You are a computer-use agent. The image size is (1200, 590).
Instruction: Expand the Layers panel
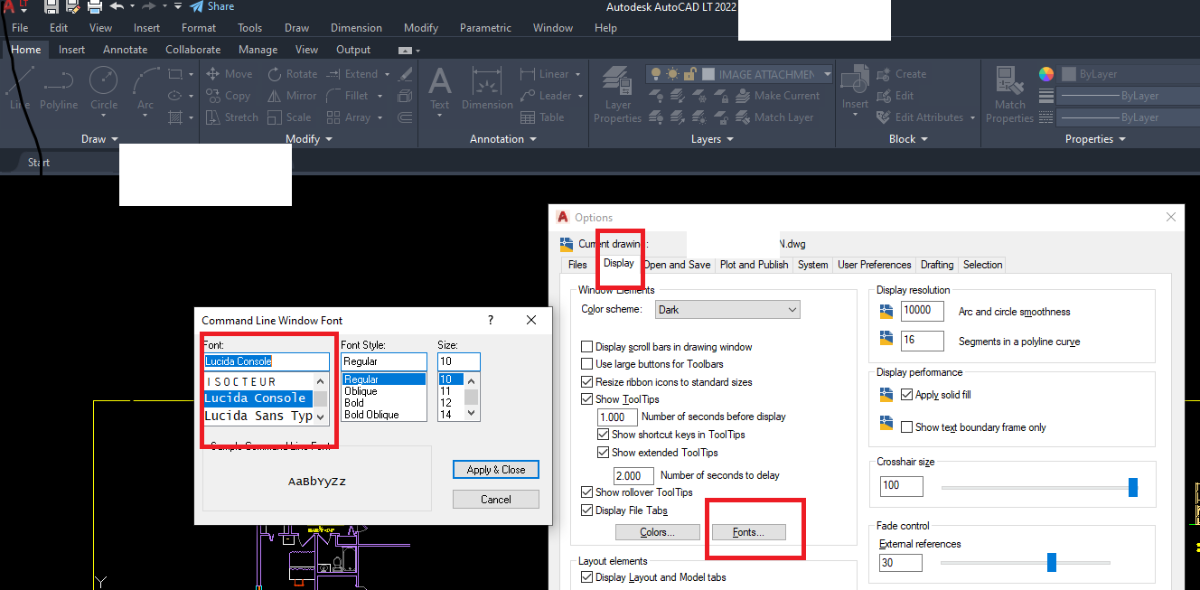click(712, 139)
